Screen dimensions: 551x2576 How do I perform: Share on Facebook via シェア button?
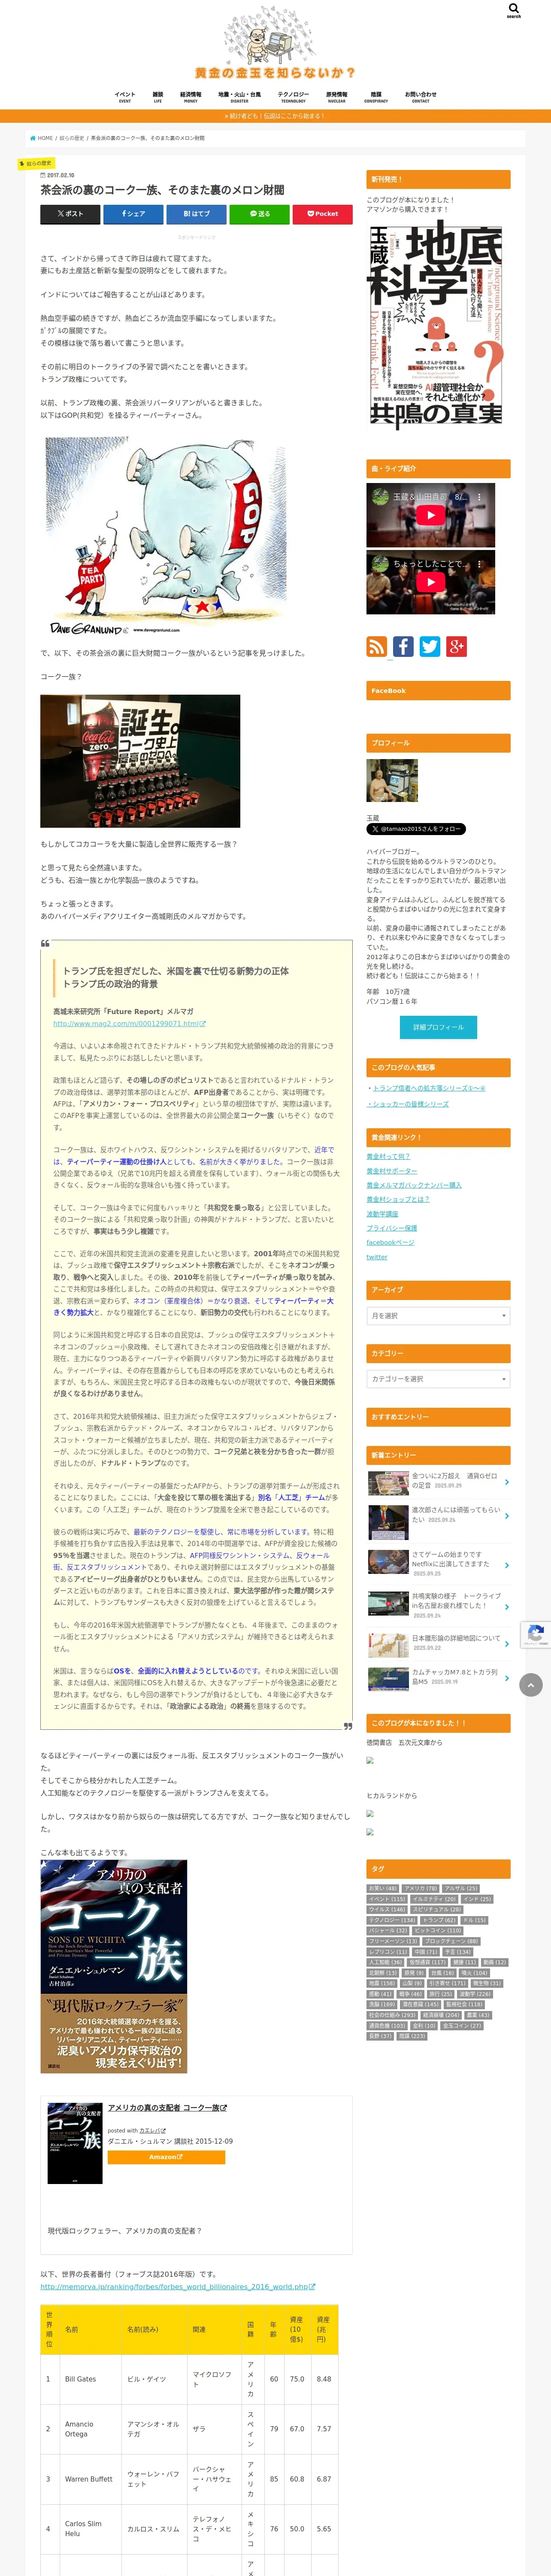coord(133,213)
